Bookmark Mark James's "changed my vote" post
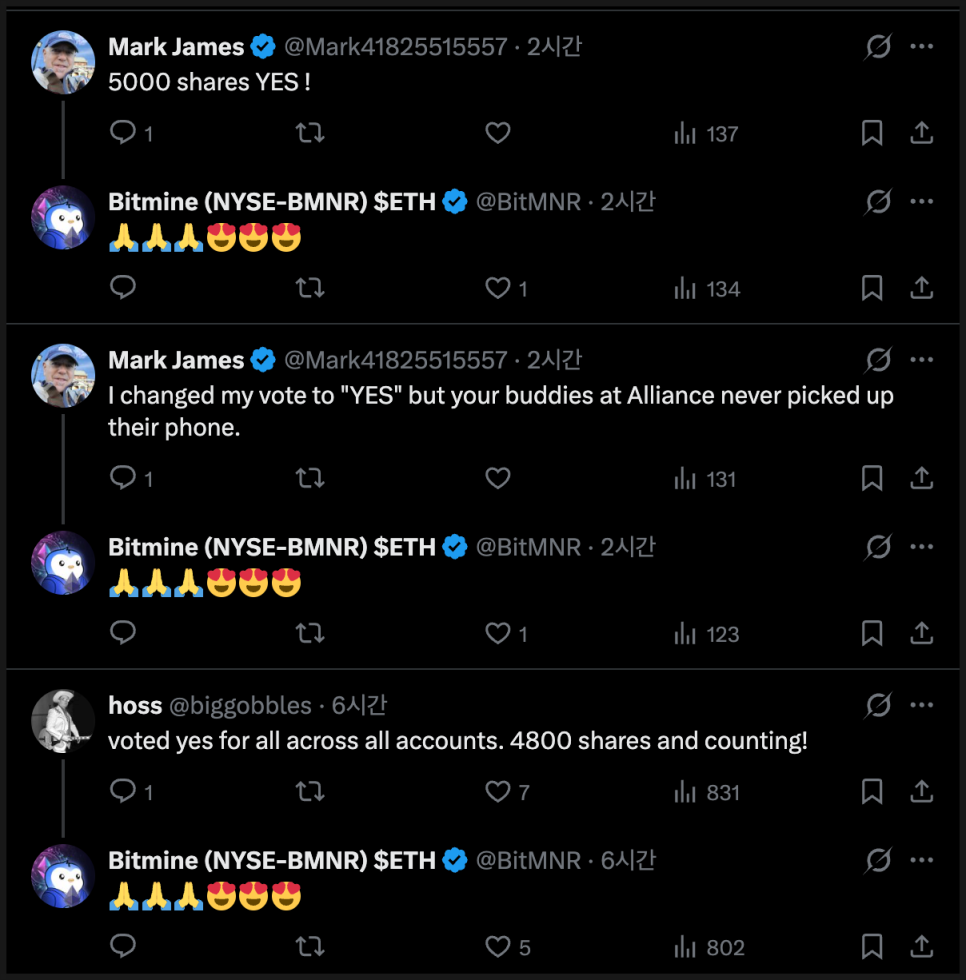 (872, 479)
